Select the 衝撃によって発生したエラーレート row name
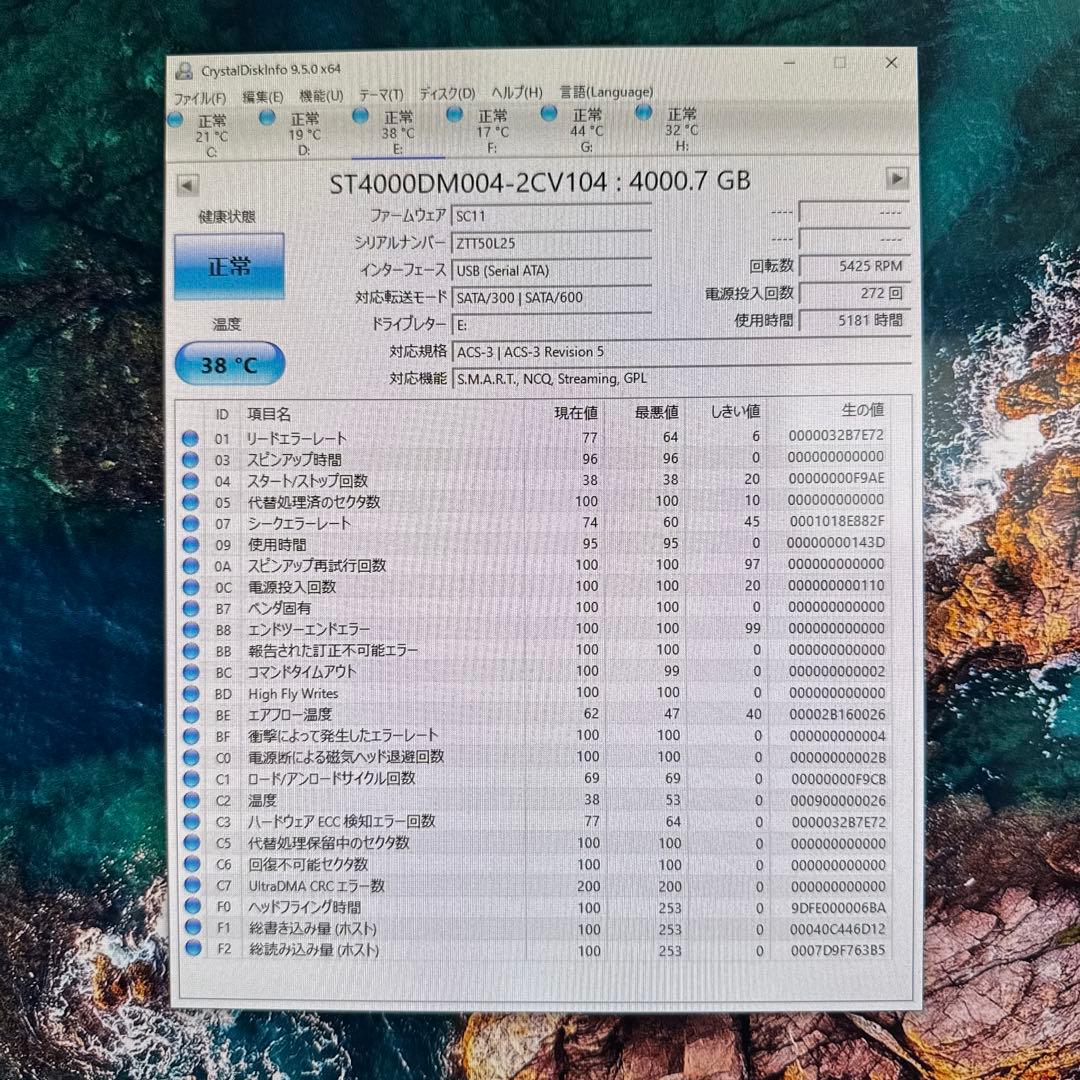 coord(343,736)
